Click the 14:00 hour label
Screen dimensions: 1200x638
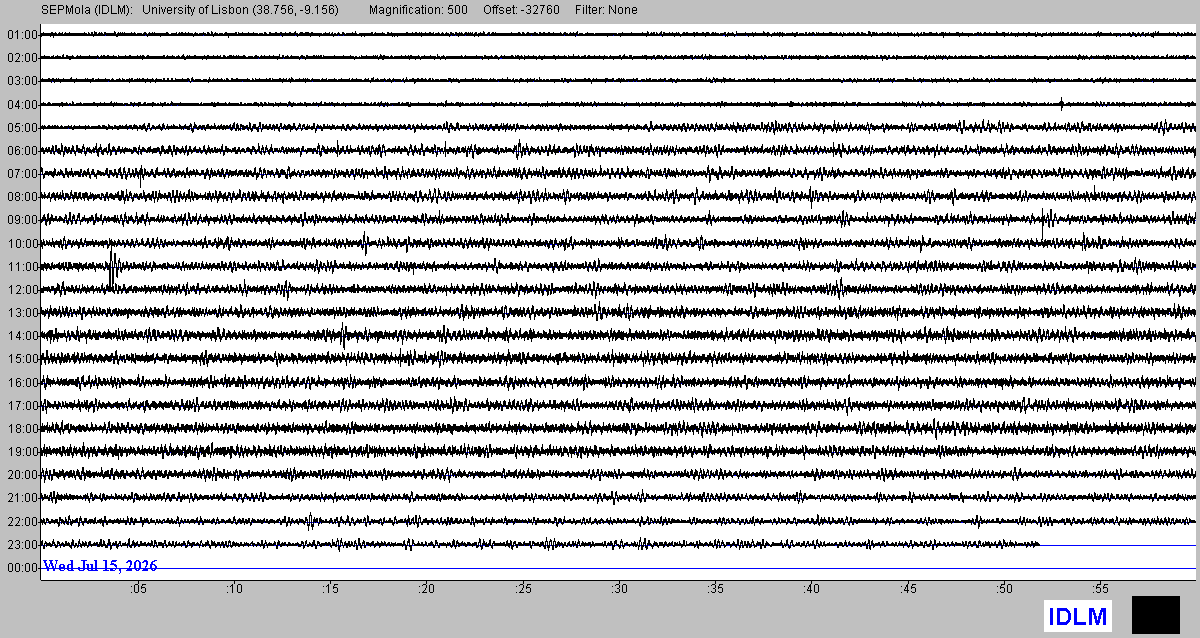pyautogui.click(x=22, y=336)
